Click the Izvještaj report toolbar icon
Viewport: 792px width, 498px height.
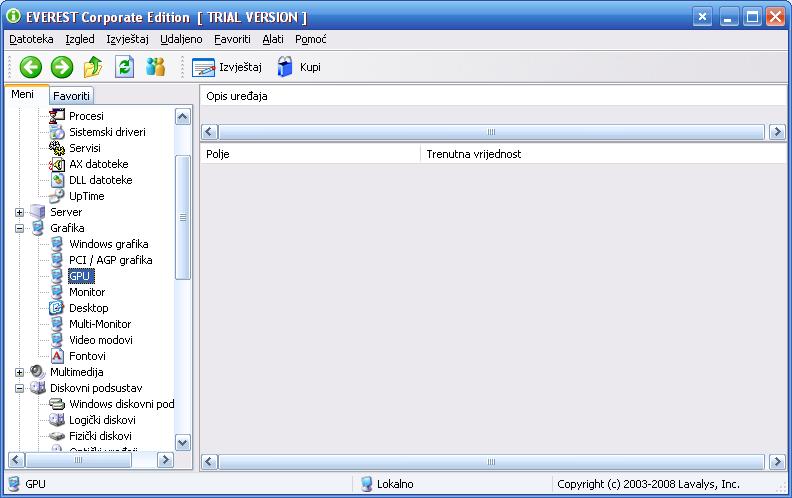pos(203,67)
